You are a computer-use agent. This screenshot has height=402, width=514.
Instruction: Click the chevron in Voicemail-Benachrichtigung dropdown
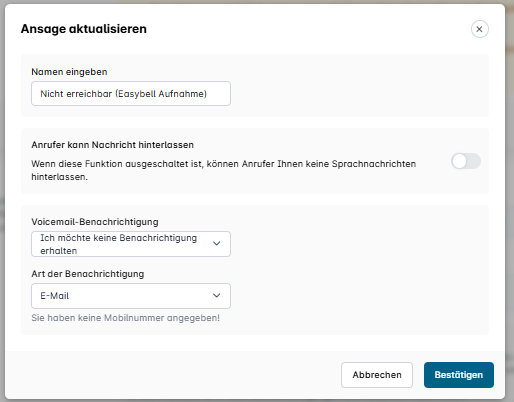(x=217, y=244)
